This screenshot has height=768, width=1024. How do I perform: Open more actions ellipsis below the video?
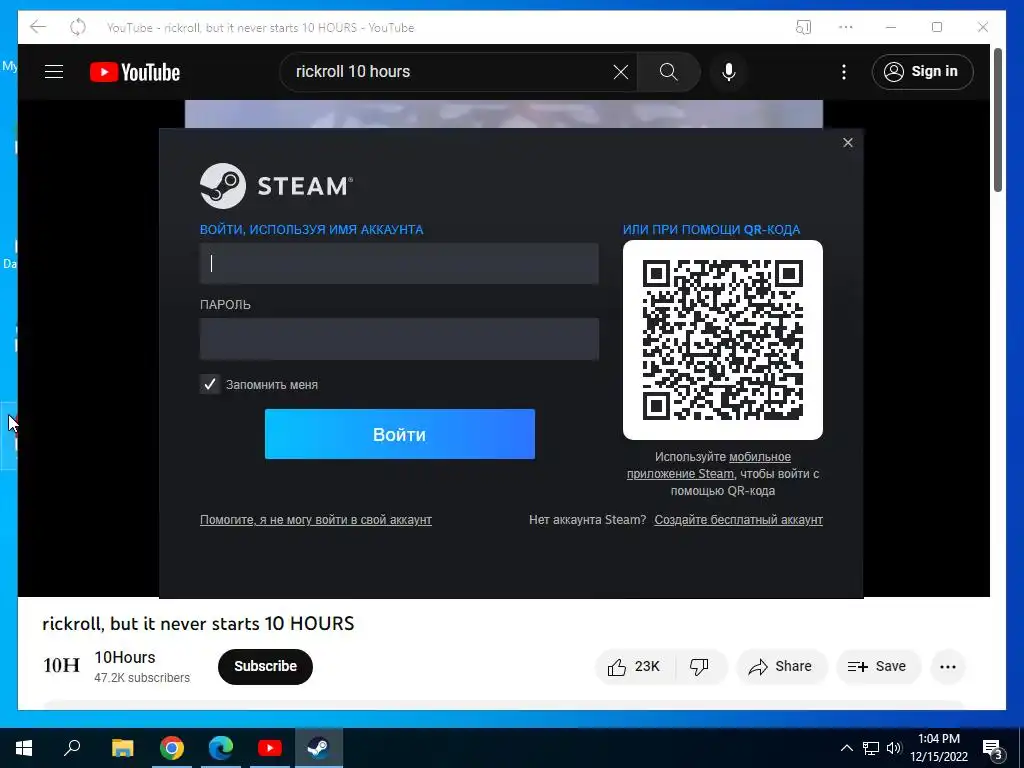click(948, 667)
